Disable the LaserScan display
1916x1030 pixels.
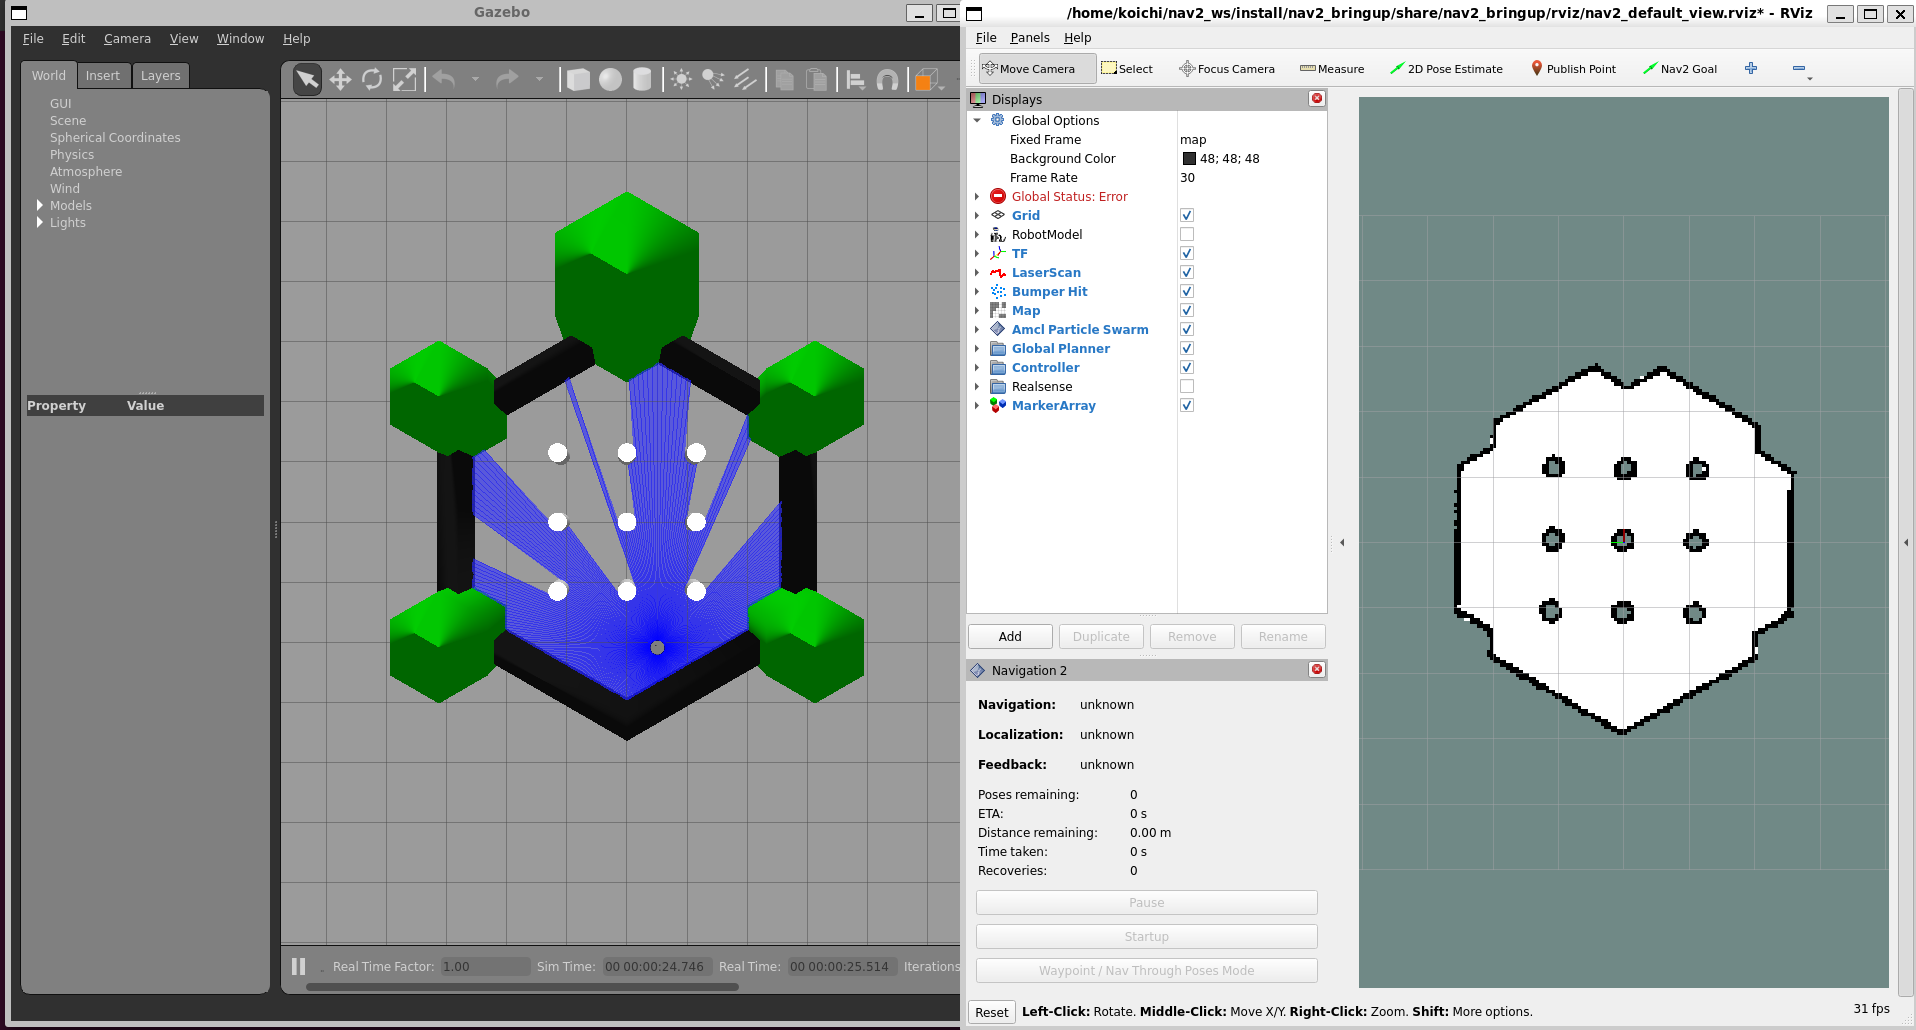coord(1186,272)
